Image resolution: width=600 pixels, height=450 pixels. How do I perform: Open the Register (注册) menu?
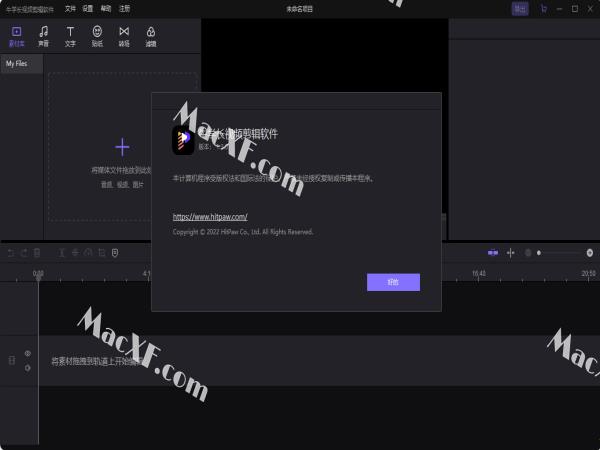coord(124,8)
